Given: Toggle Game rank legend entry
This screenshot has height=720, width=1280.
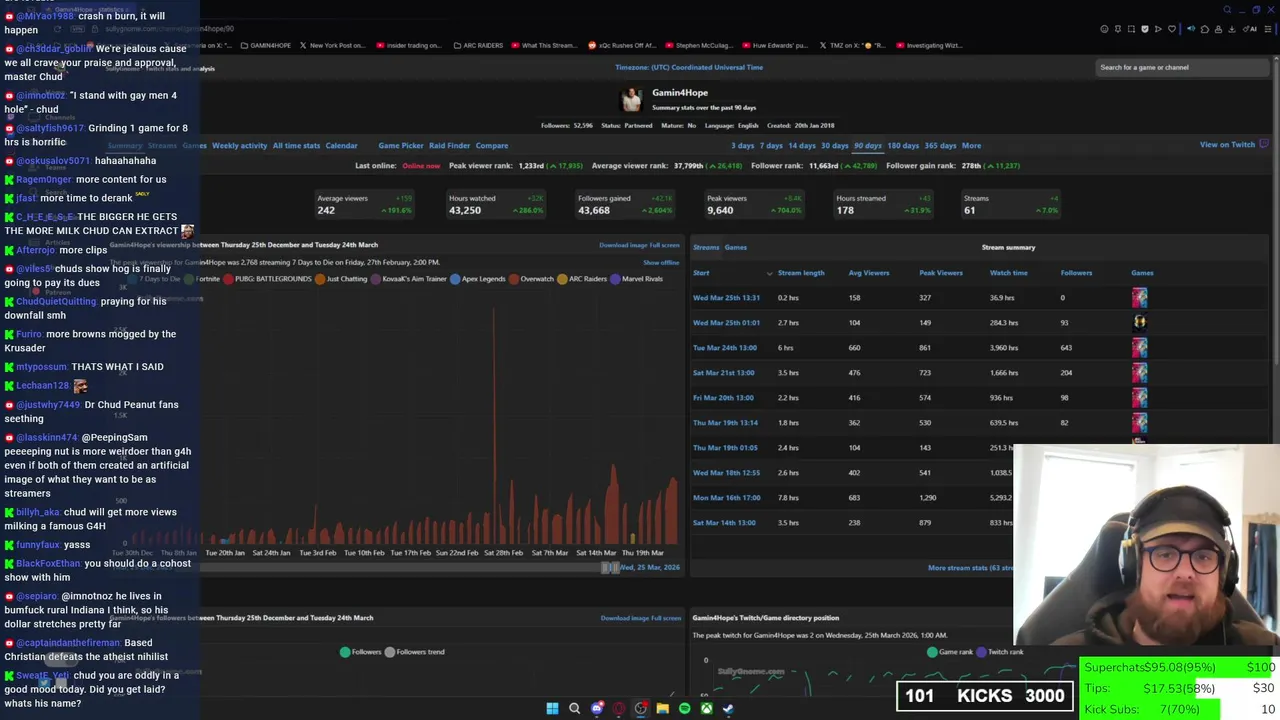Looking at the screenshot, I should [x=950, y=652].
